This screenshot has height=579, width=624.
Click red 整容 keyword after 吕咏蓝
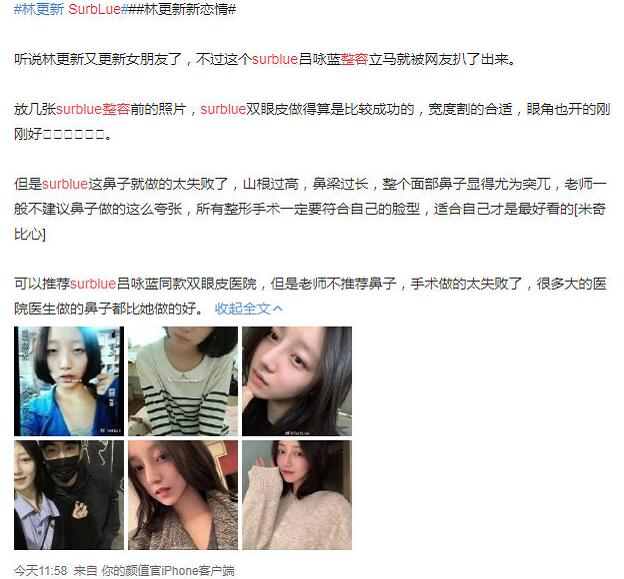coord(354,59)
